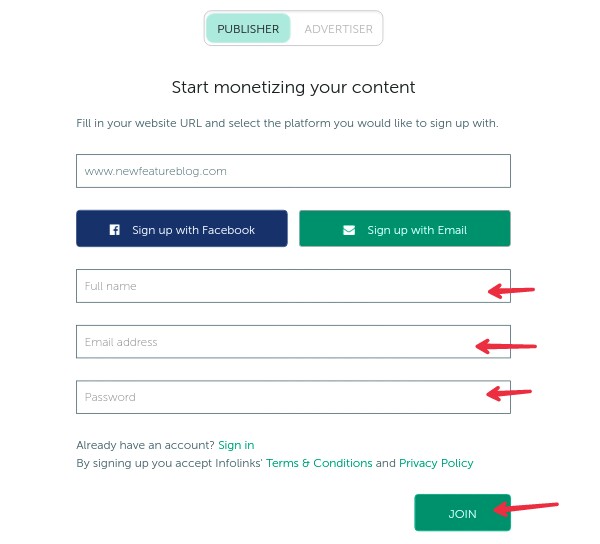
Task: Click the Start monetizing your content heading
Action: point(293,87)
